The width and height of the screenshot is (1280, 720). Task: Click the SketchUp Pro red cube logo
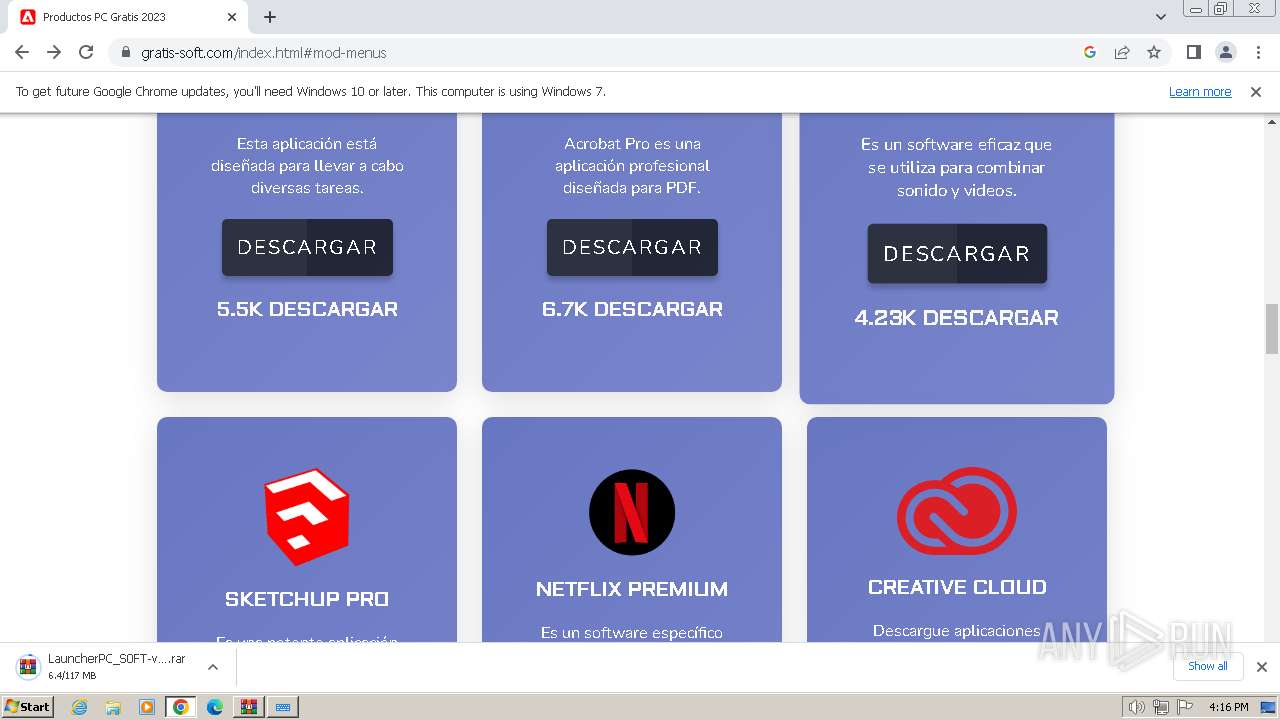coord(307,517)
